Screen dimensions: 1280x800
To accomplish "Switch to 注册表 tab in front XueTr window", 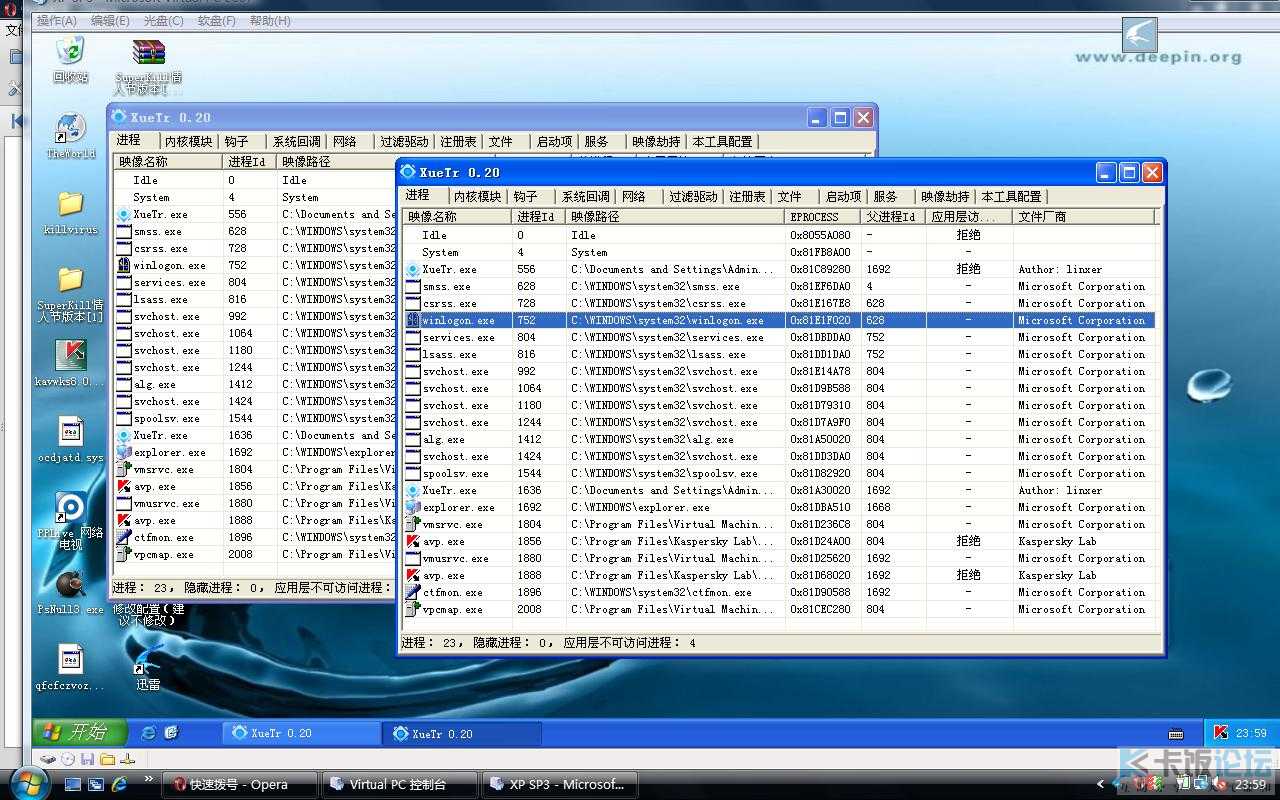I will (x=747, y=196).
